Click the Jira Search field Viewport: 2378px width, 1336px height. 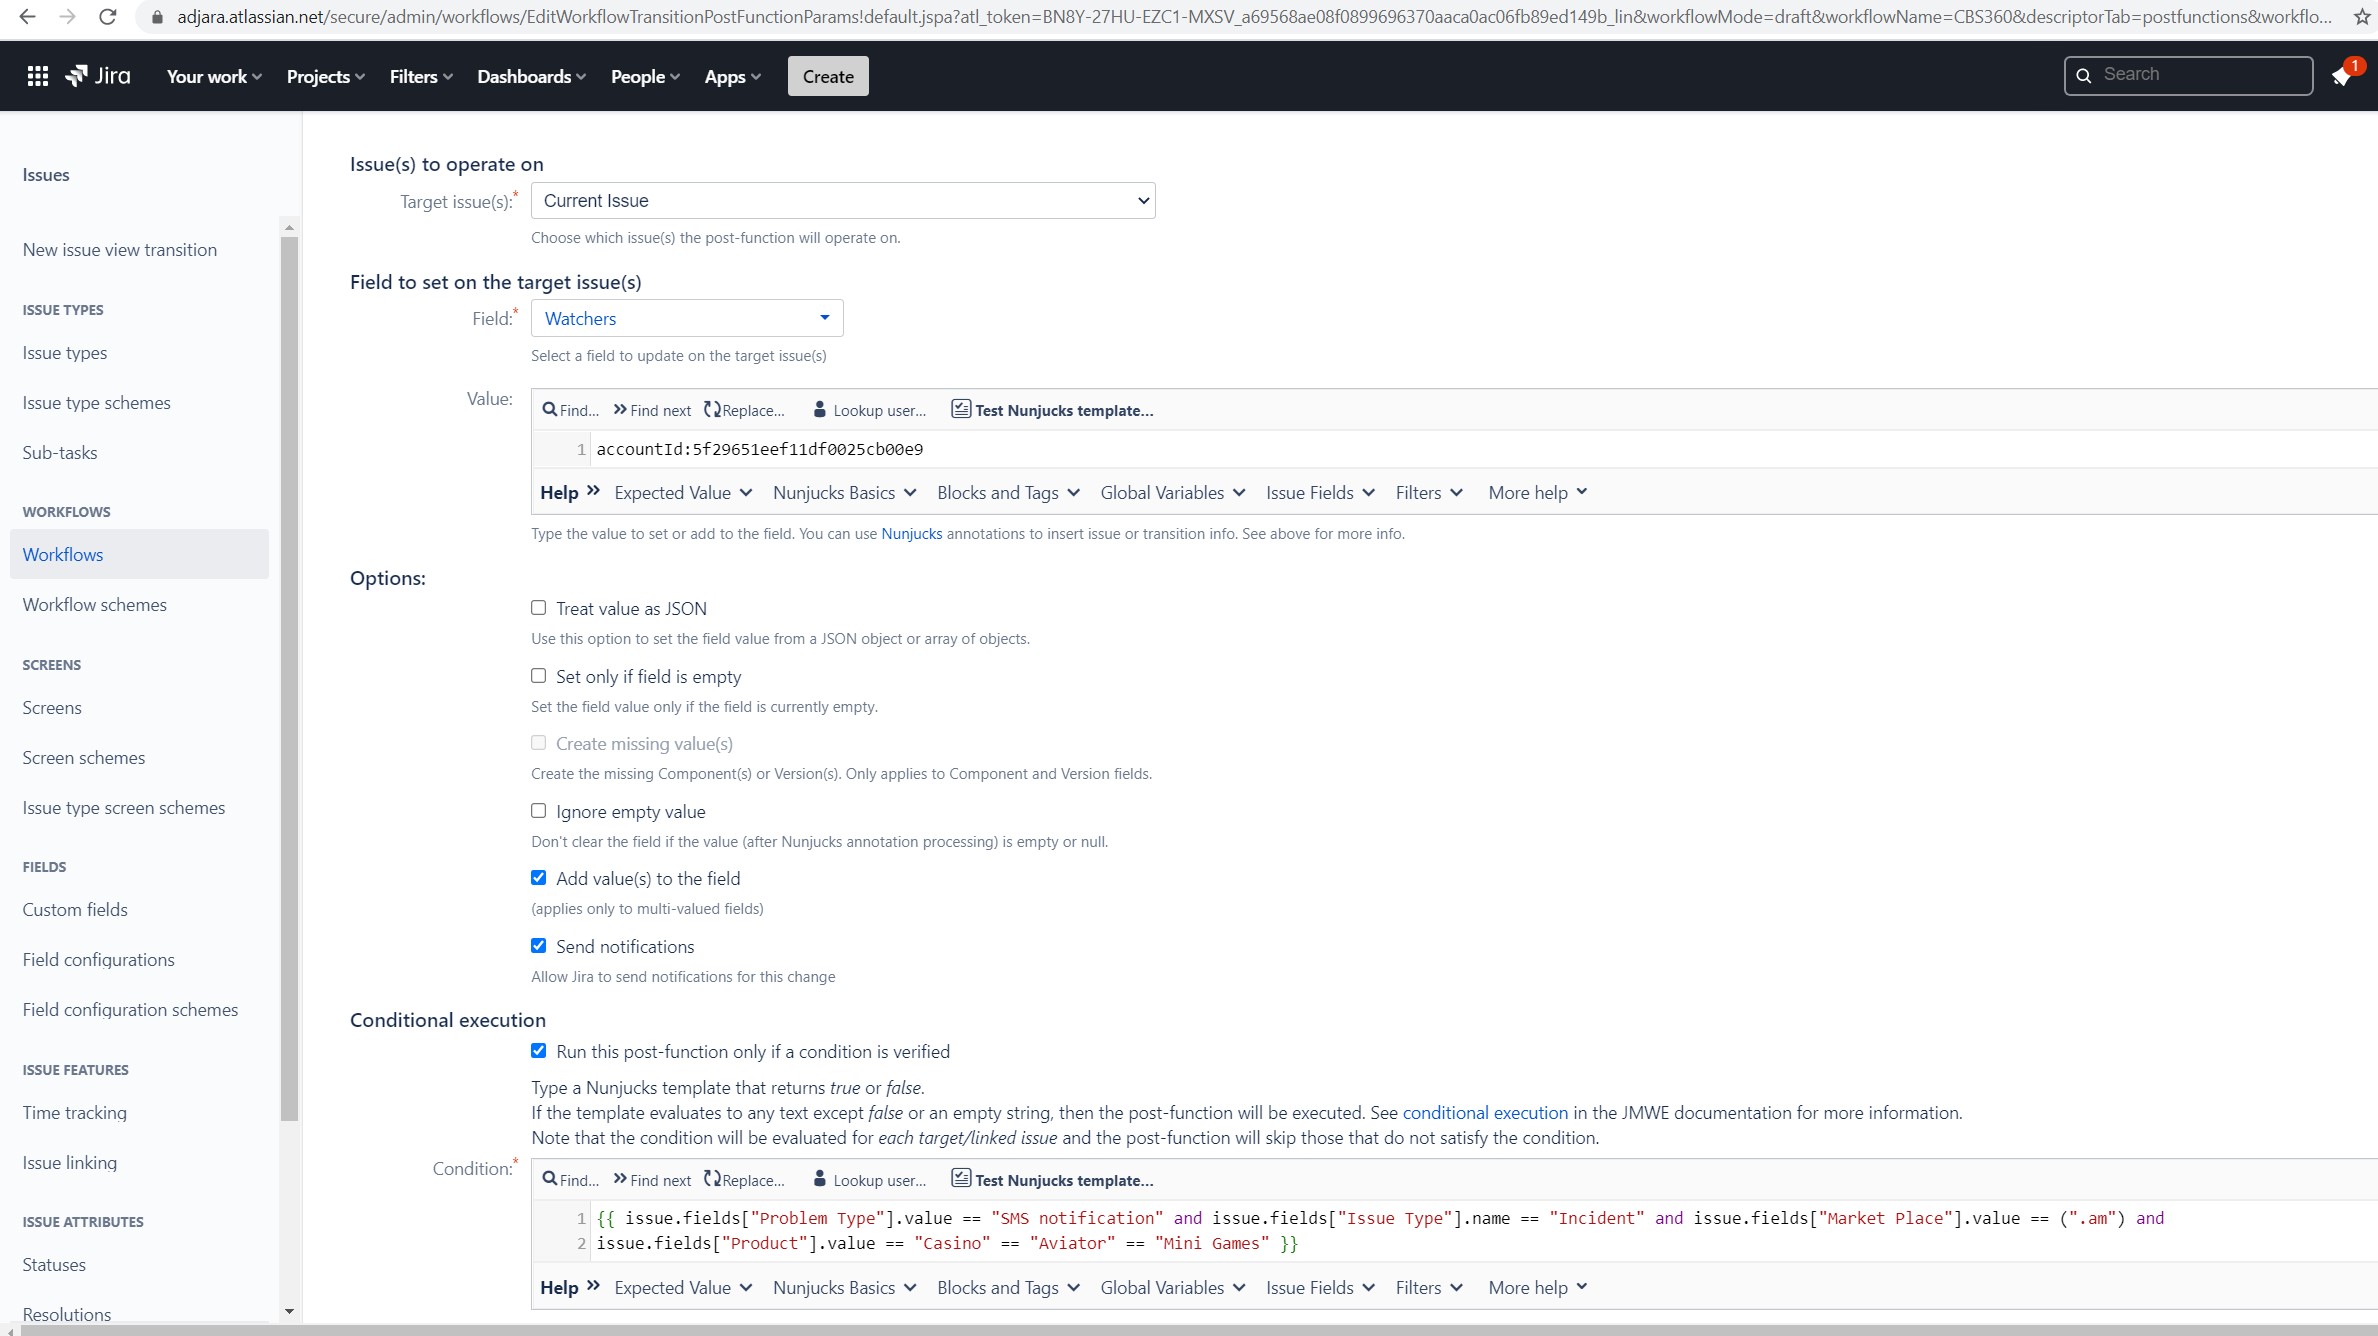[x=2188, y=75]
